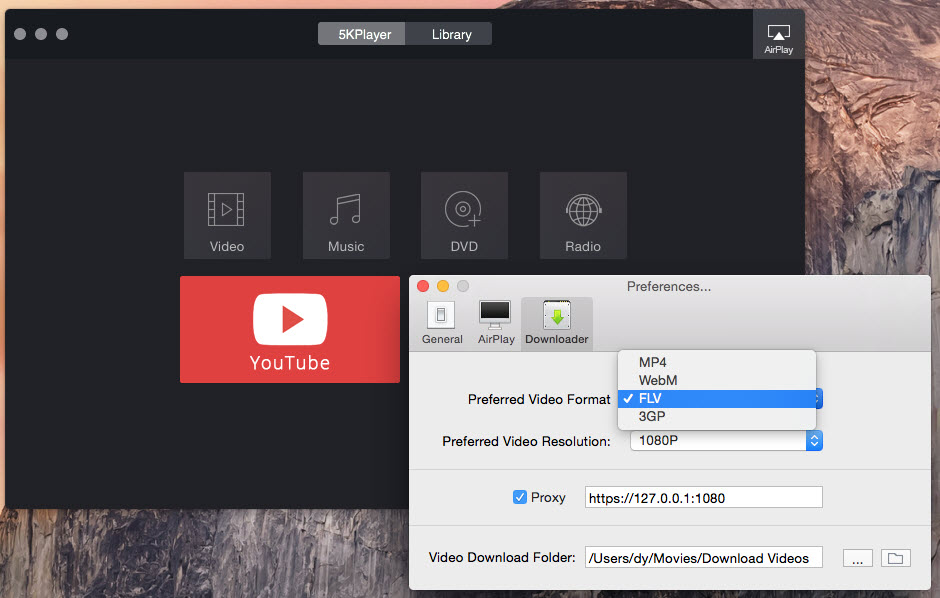Choose MP4 from video format list

pyautogui.click(x=716, y=363)
